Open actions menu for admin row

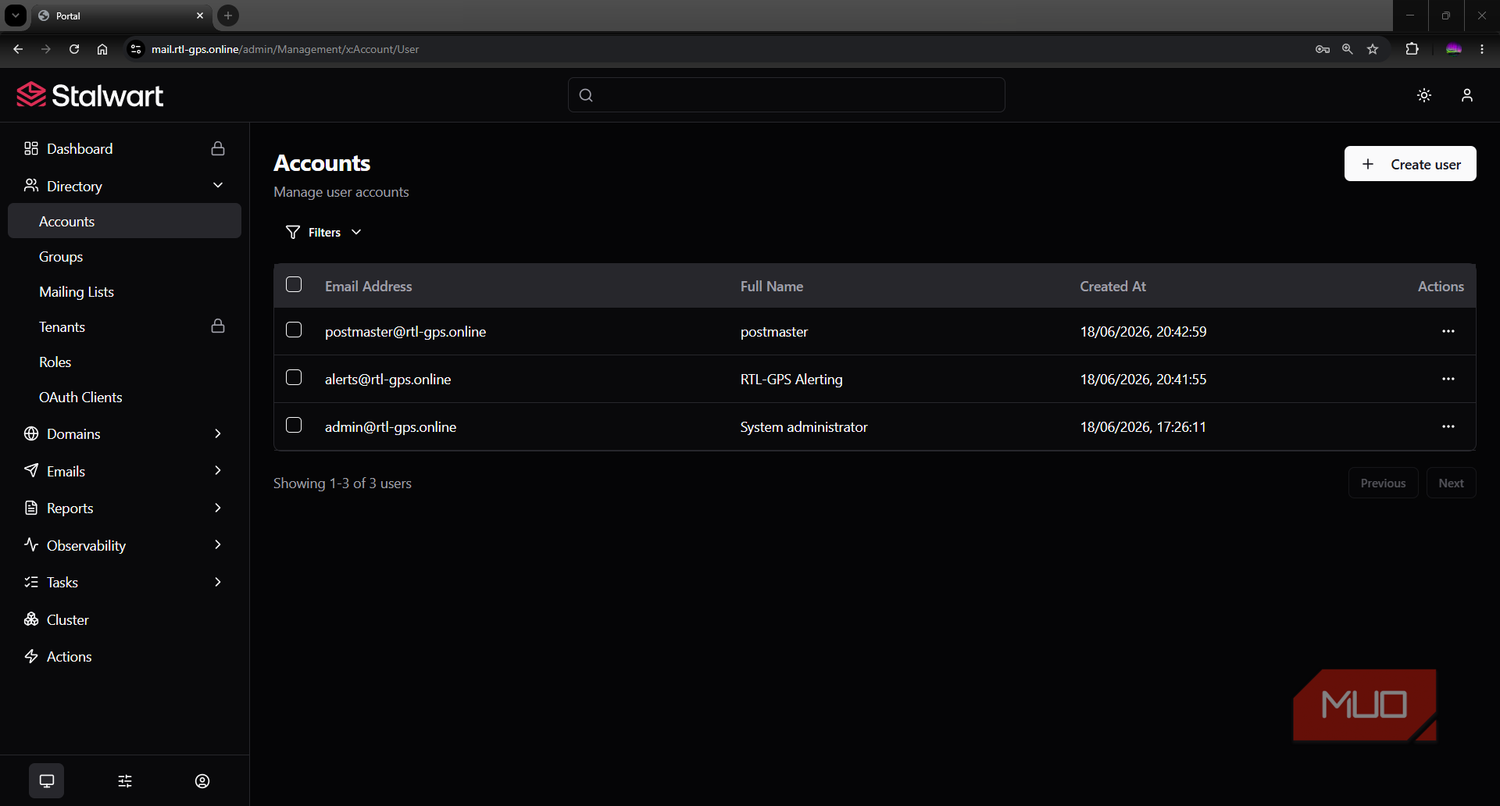(1448, 427)
